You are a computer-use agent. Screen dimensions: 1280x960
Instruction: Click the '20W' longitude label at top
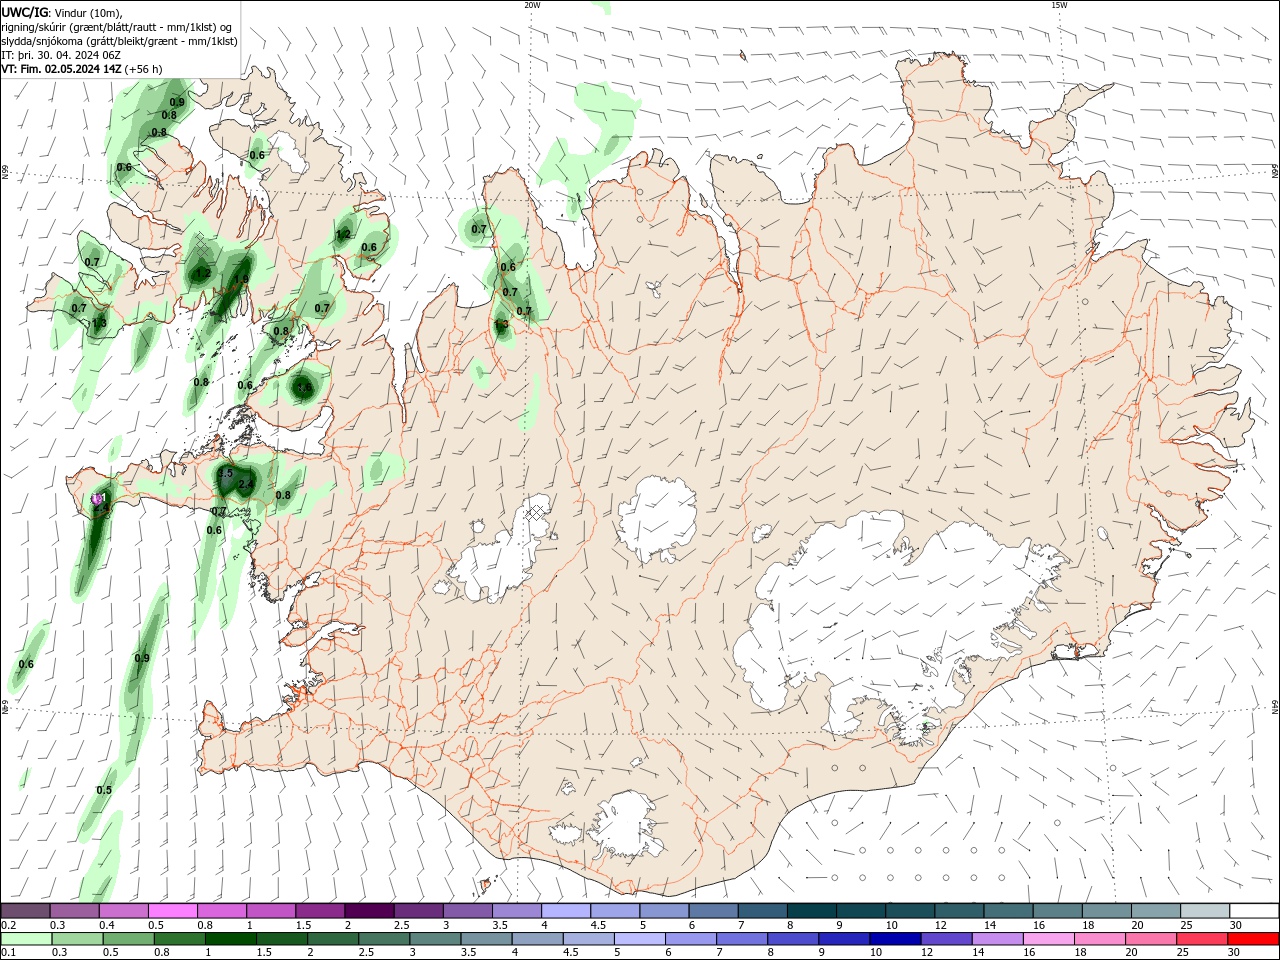point(532,5)
